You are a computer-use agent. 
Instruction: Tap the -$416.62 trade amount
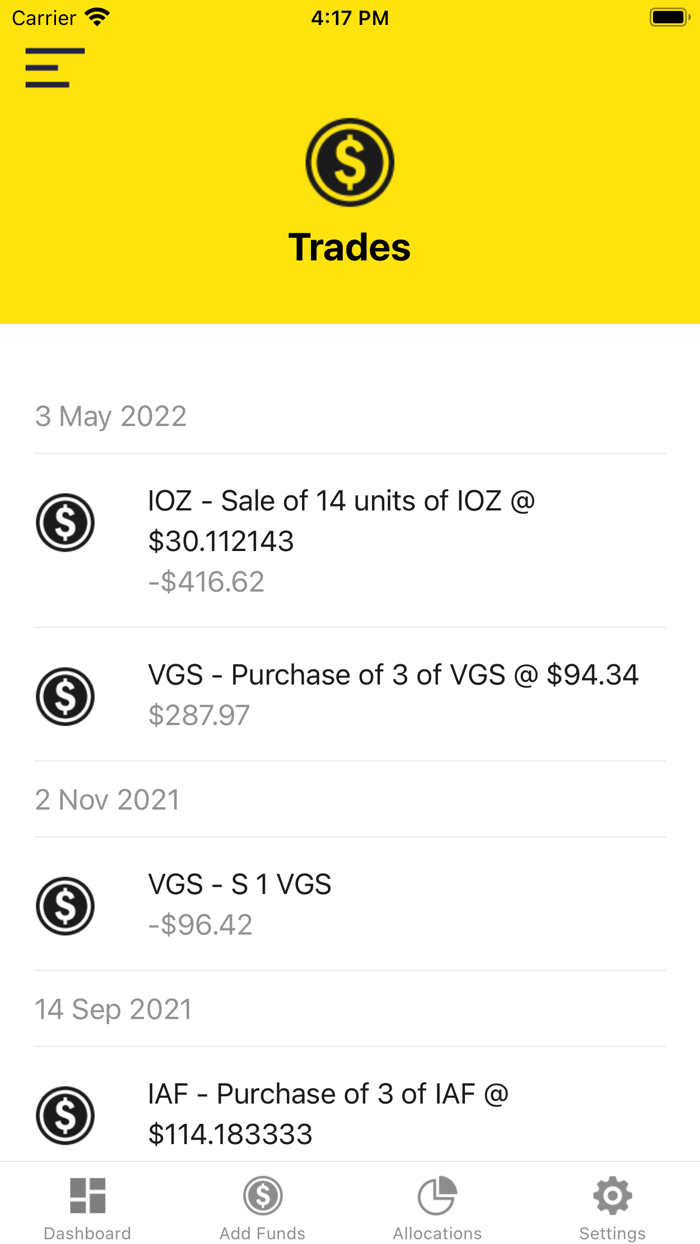coord(206,582)
